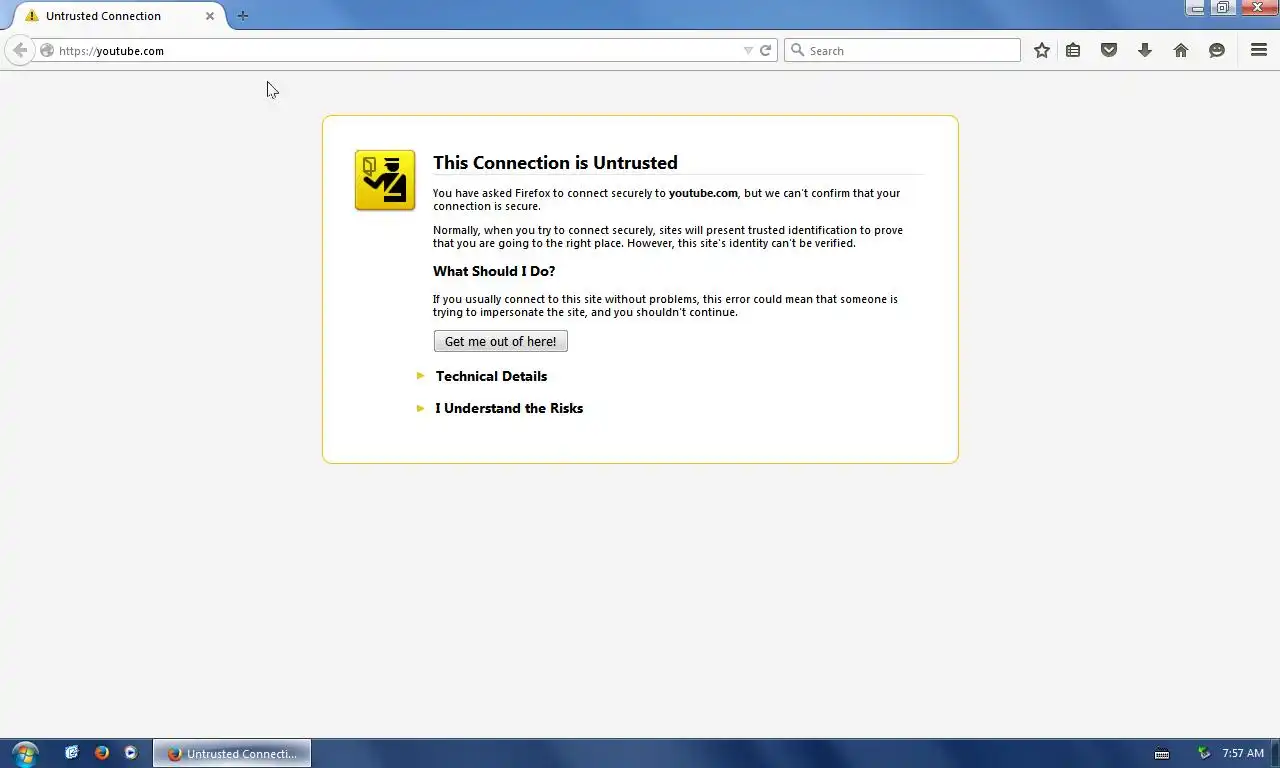Click the search magnifier icon
The image size is (1280, 768).
(x=797, y=50)
